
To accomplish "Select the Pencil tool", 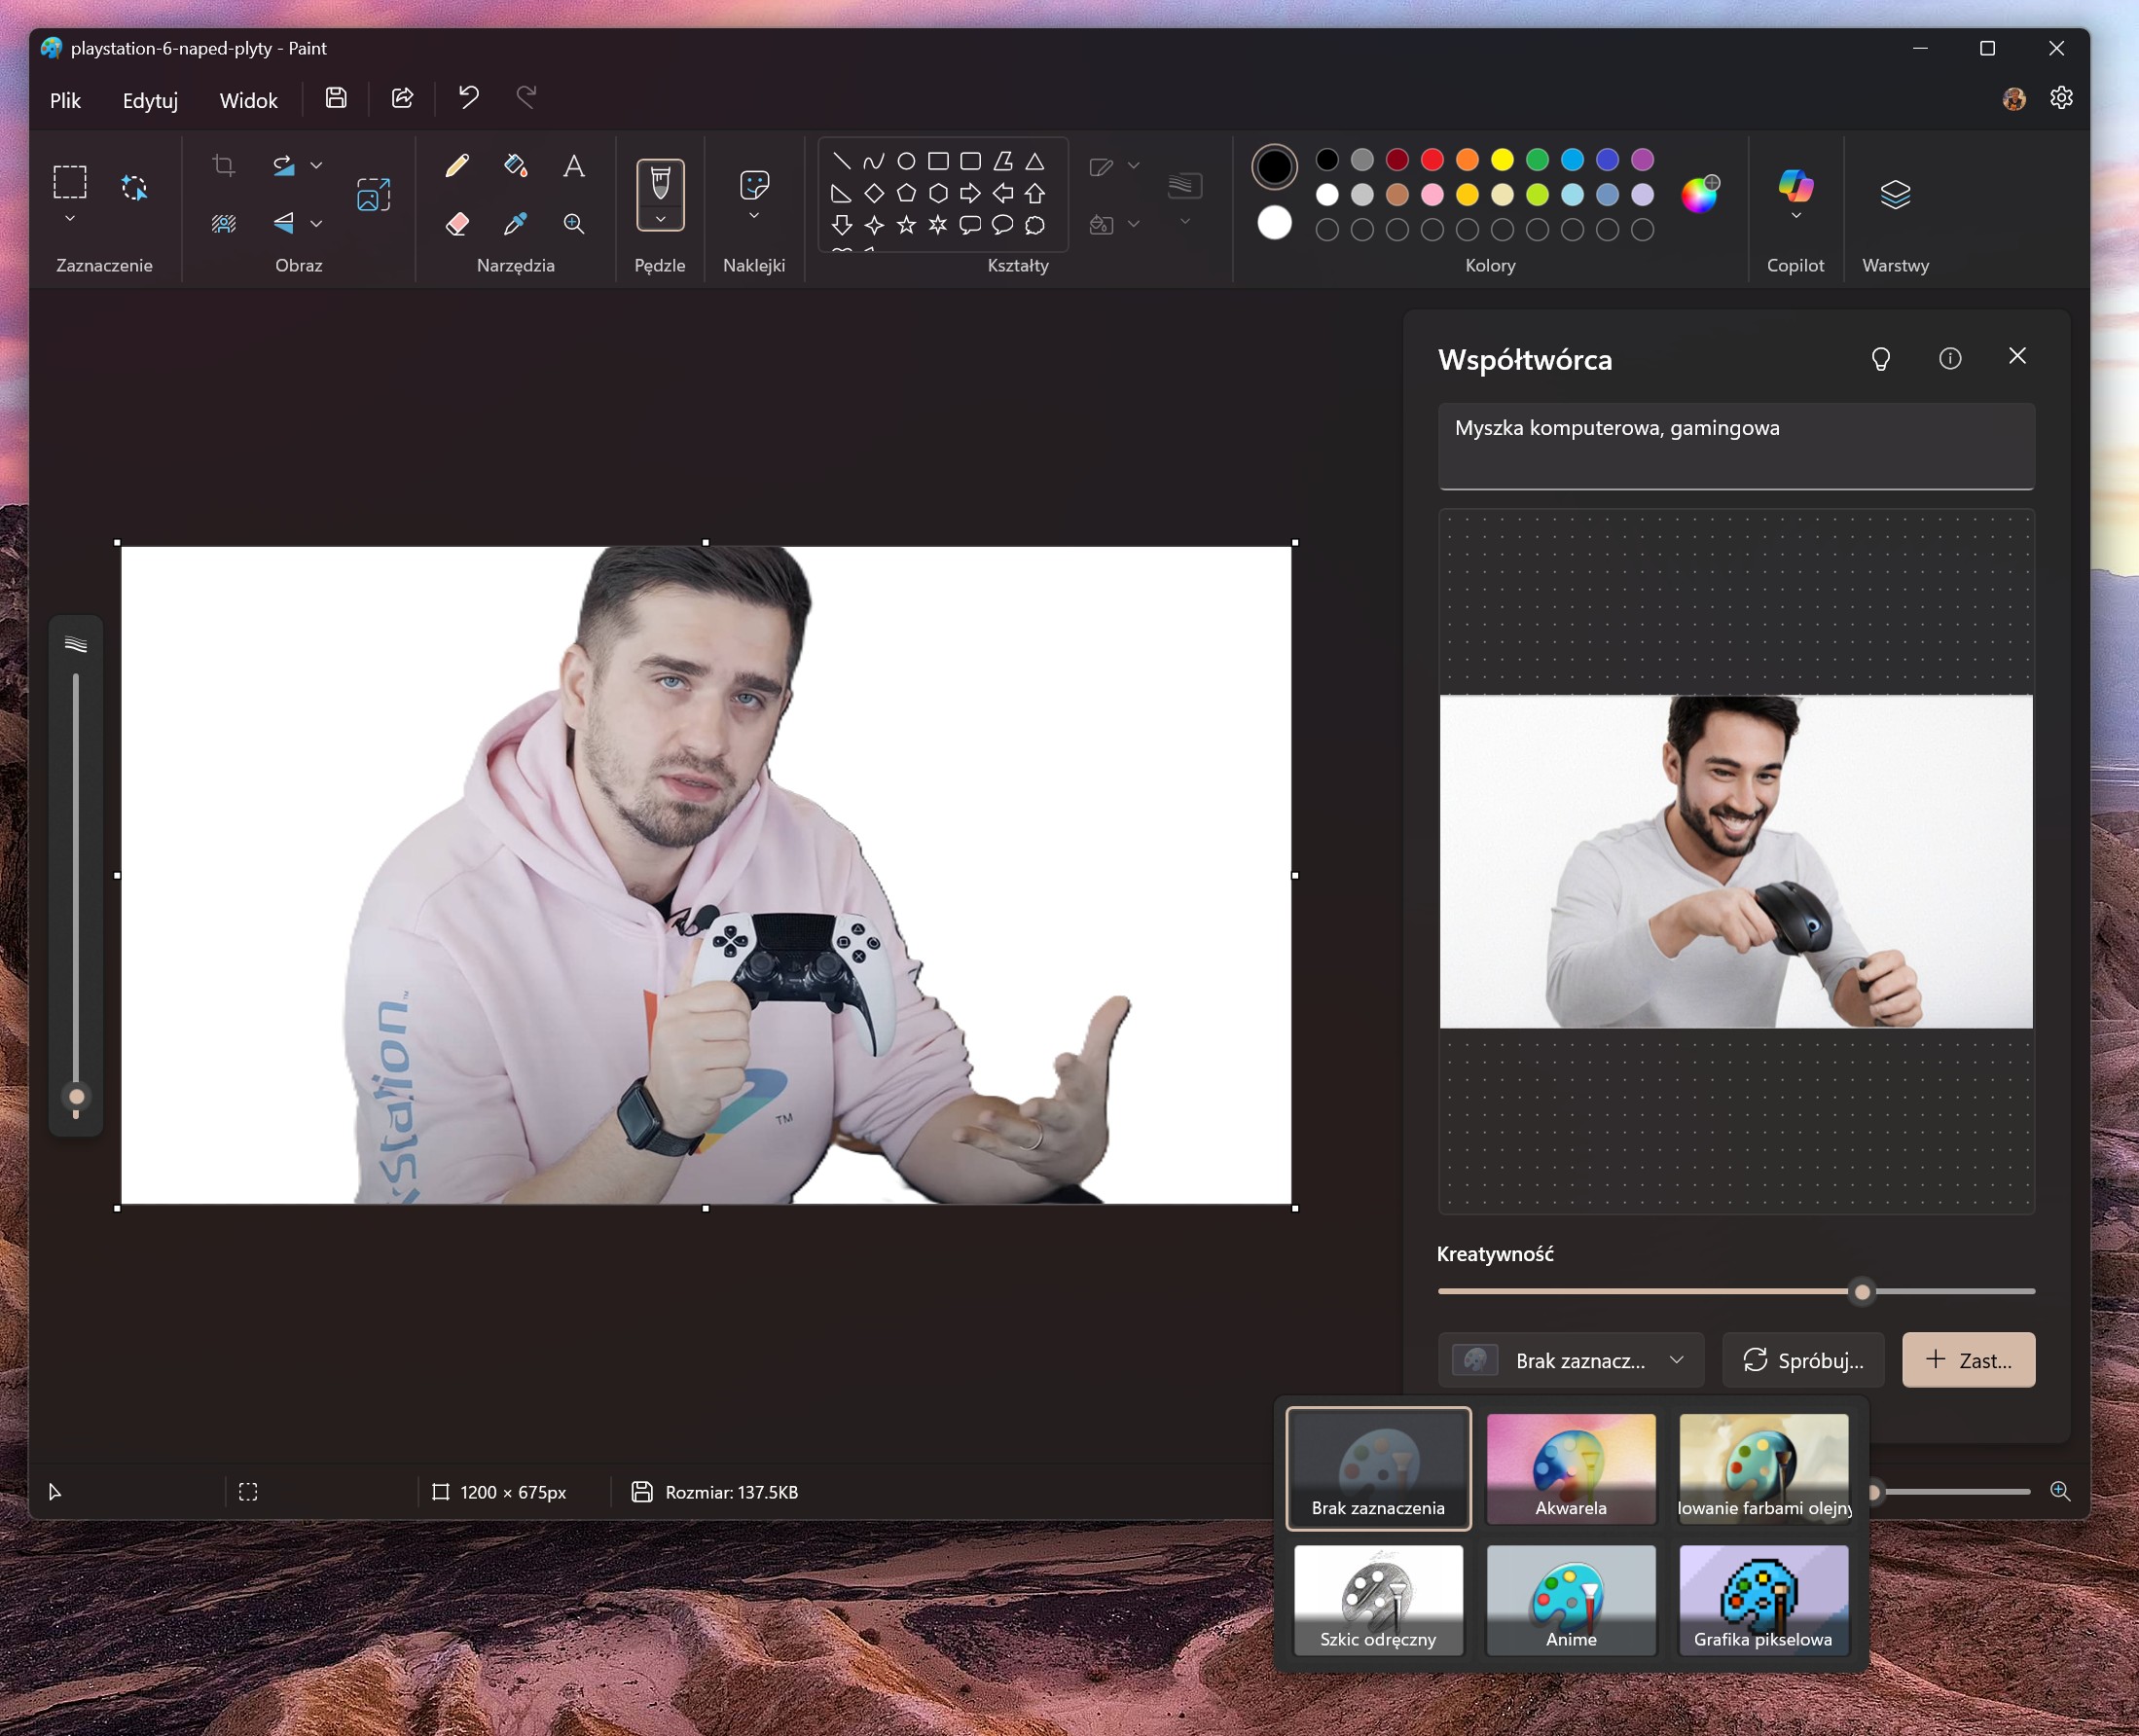I will coord(457,165).
